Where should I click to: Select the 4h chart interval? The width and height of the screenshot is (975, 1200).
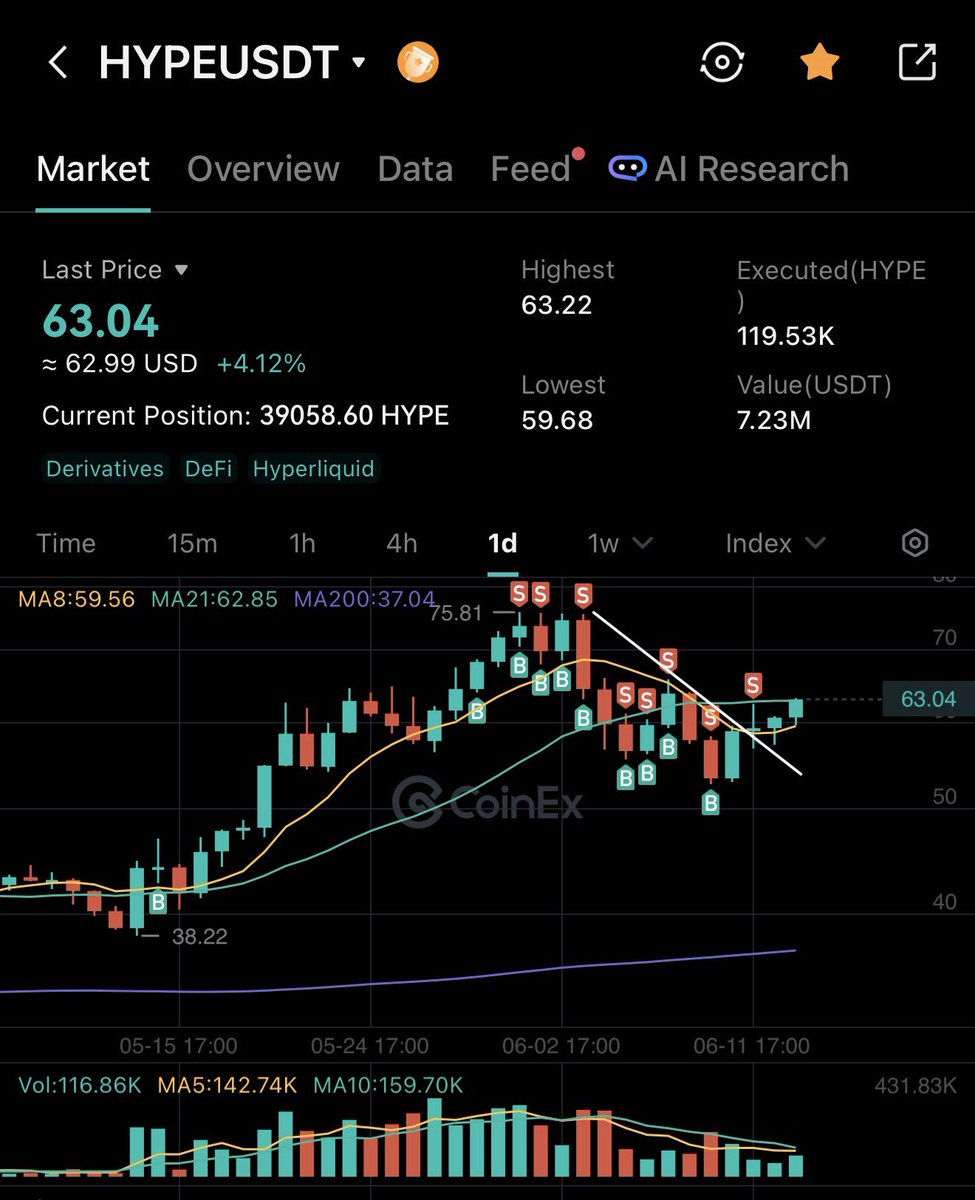tap(402, 543)
